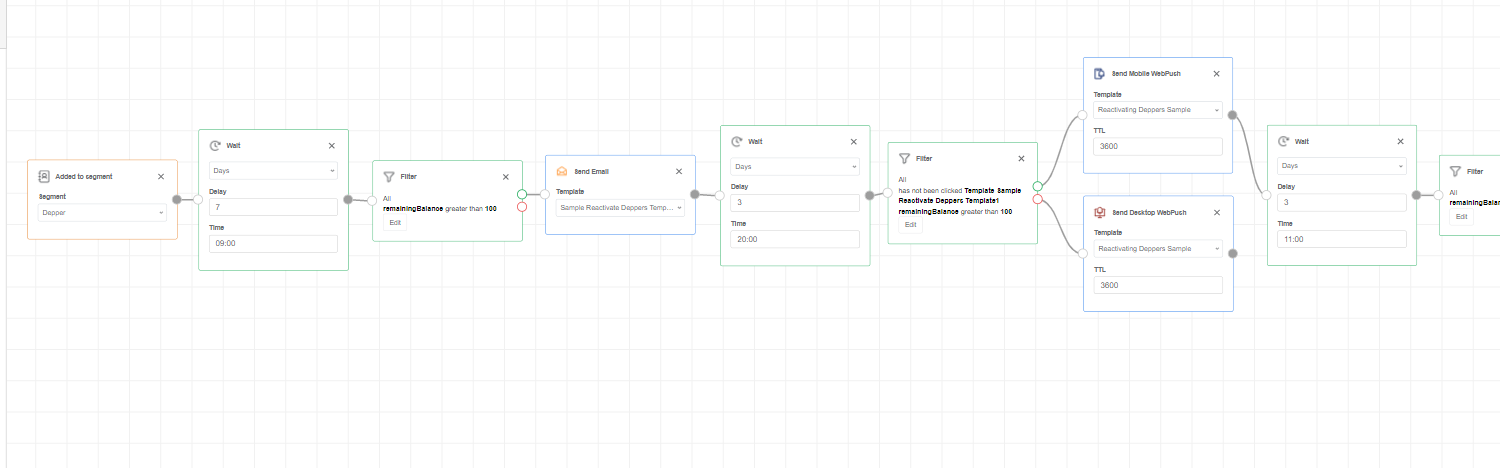This screenshot has height=468, width=1500.
Task: Click the green output port of the first Filter
Action: pos(522,194)
